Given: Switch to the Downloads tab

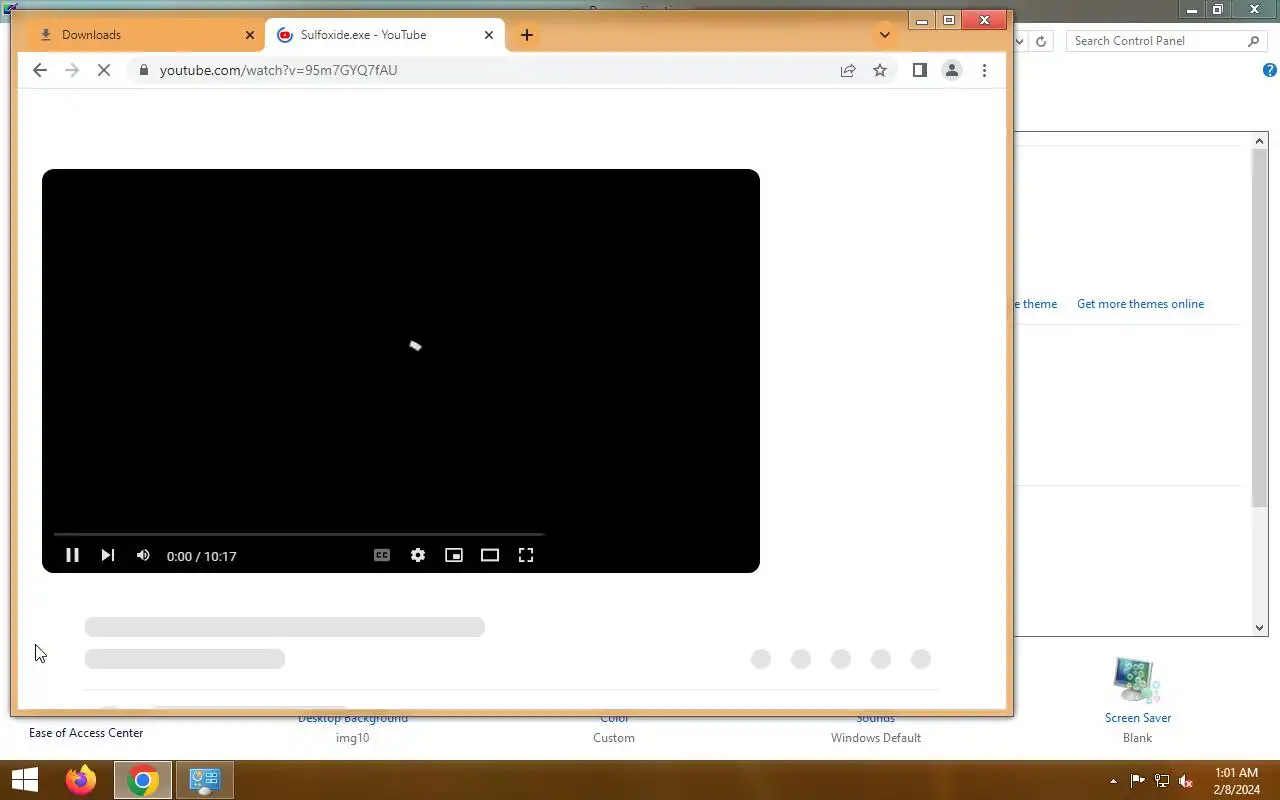Looking at the screenshot, I should click(143, 35).
